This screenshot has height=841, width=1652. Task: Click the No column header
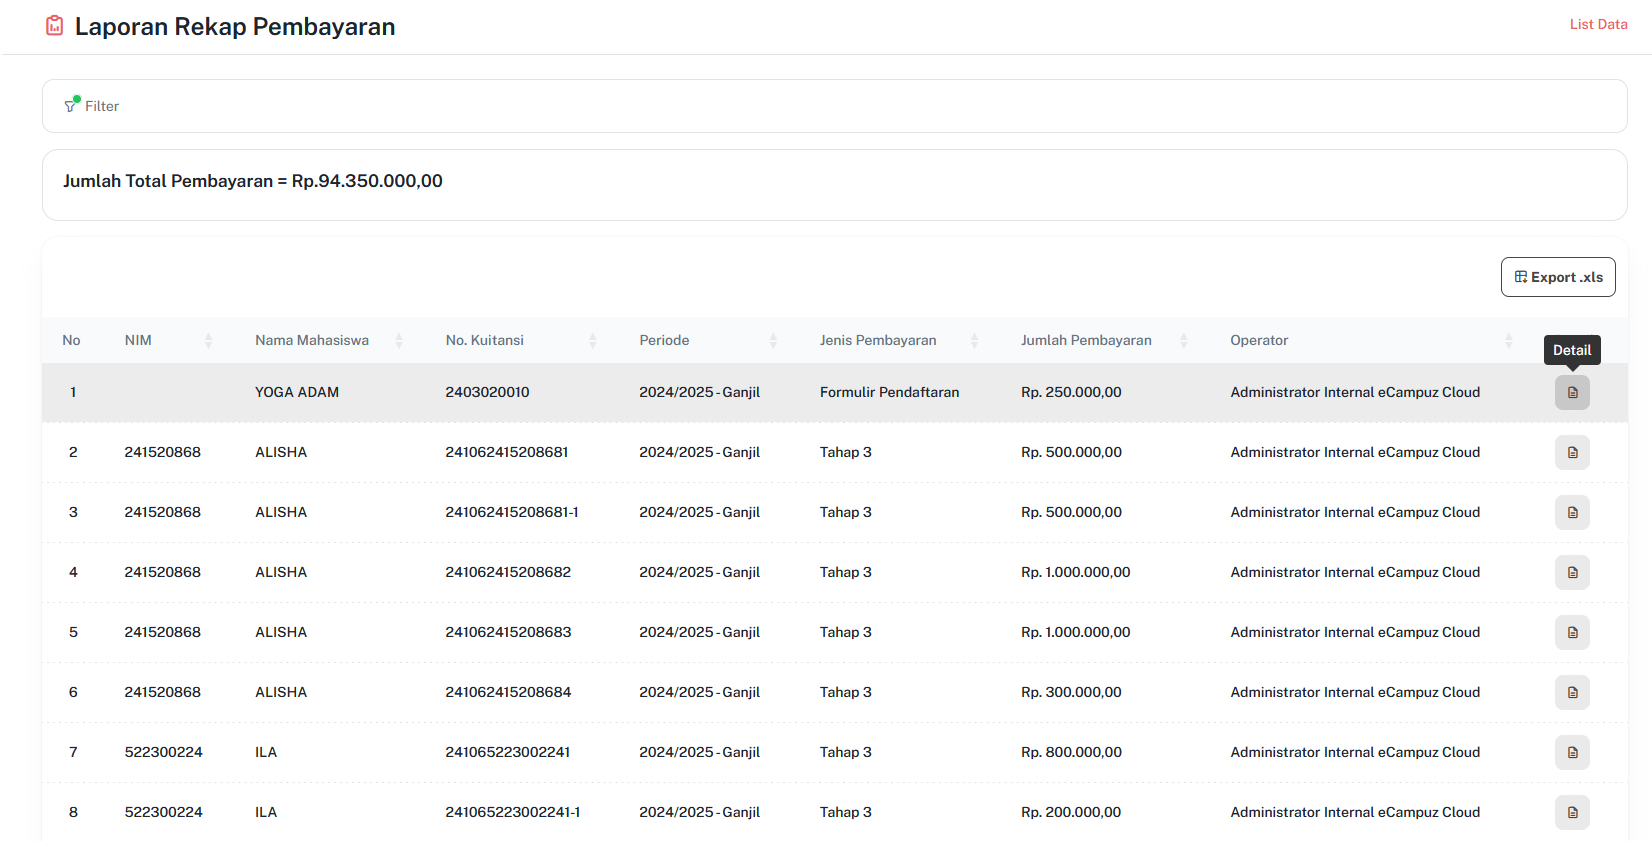point(71,340)
